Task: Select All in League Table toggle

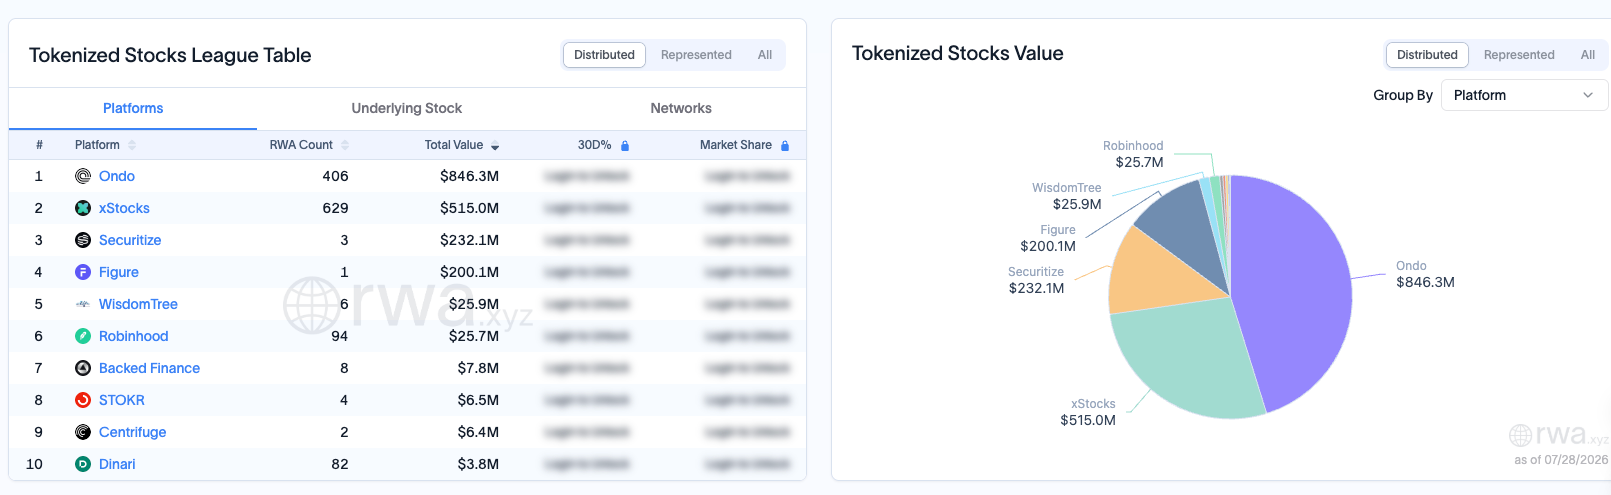Action: point(765,55)
